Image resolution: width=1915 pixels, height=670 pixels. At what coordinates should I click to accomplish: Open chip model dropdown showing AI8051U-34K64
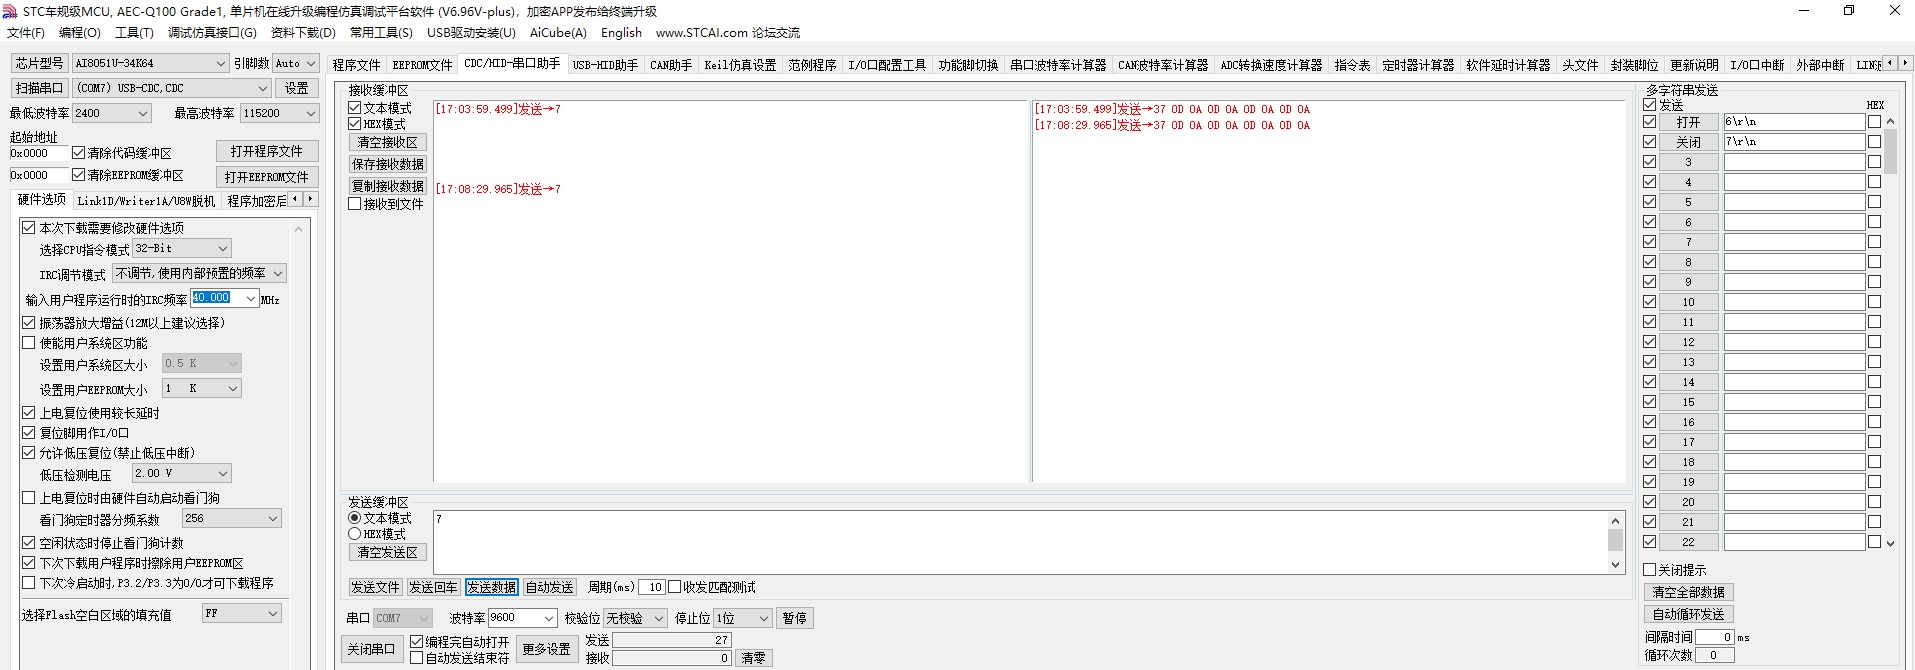click(x=151, y=63)
